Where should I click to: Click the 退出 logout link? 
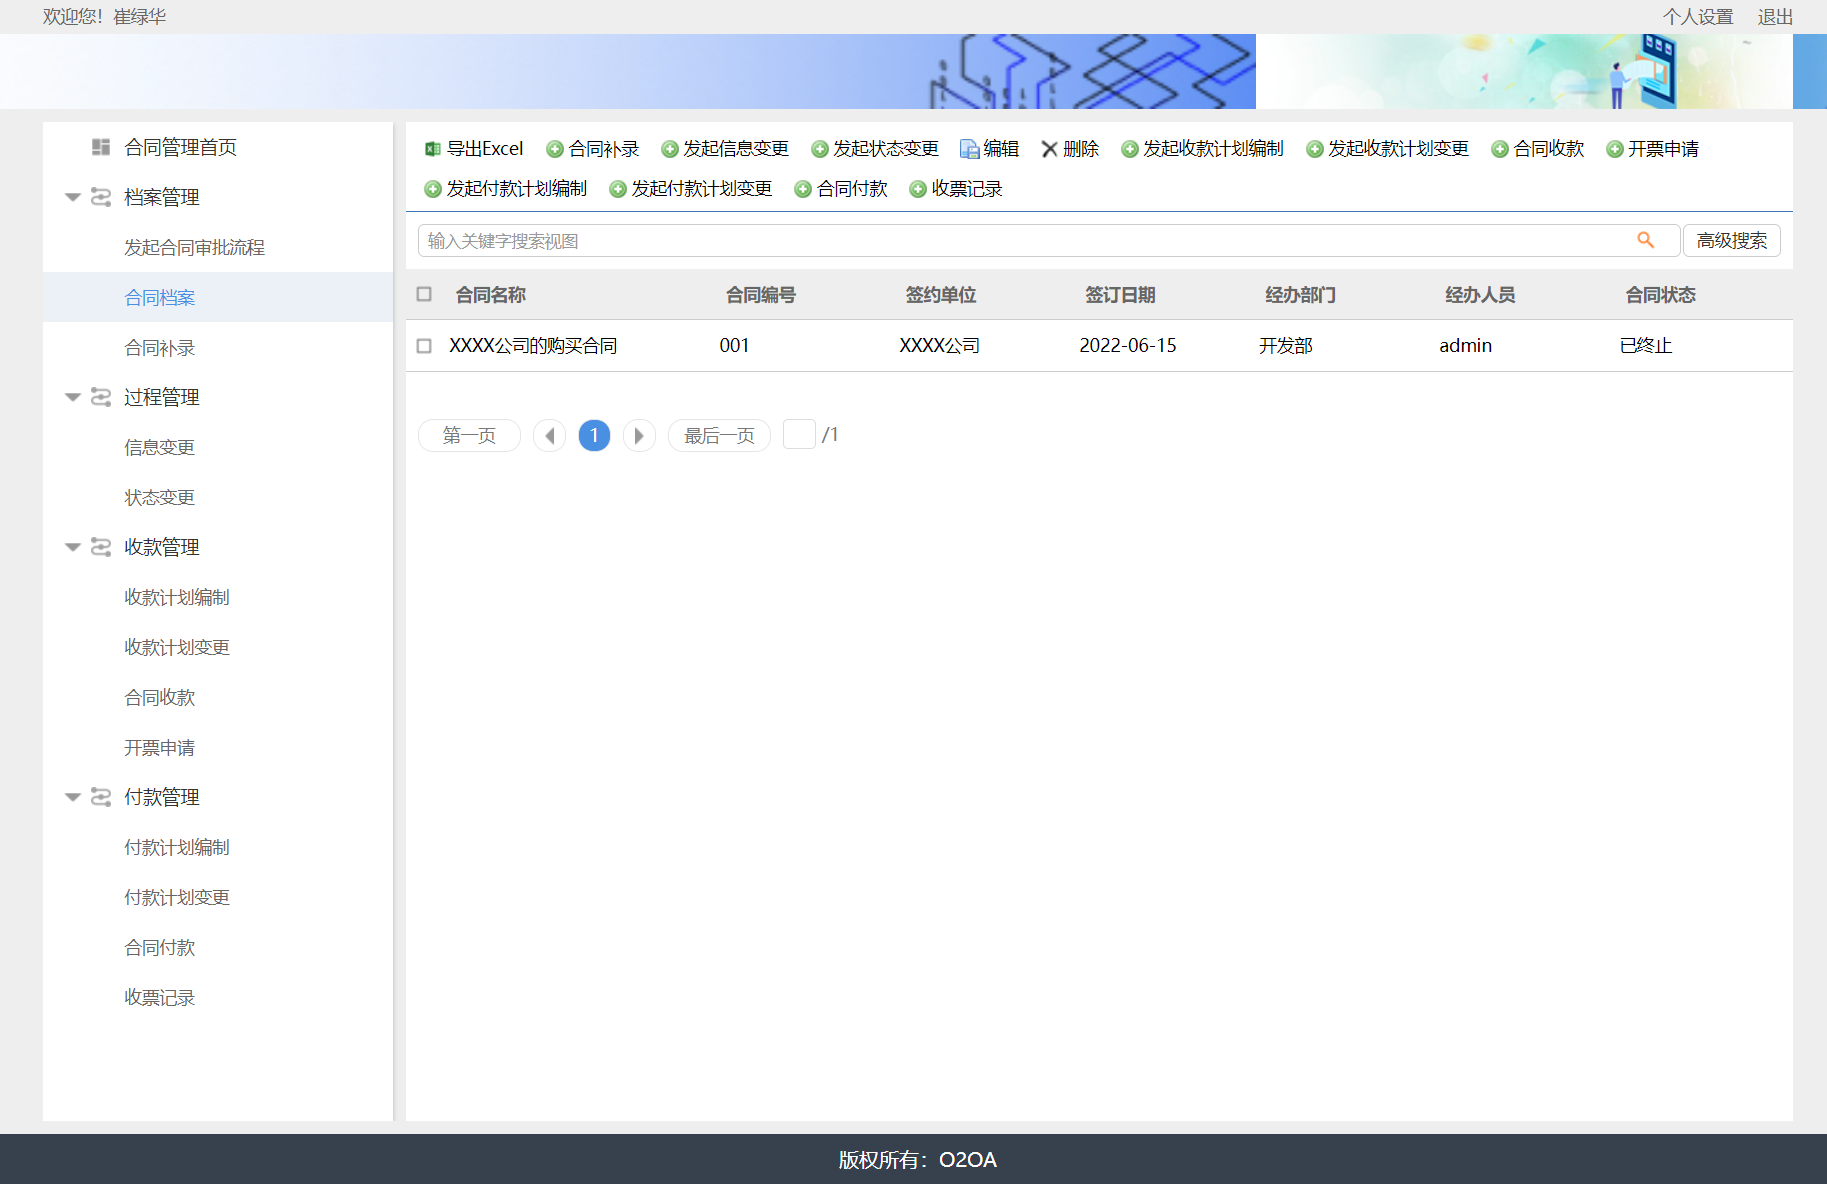(x=1775, y=17)
